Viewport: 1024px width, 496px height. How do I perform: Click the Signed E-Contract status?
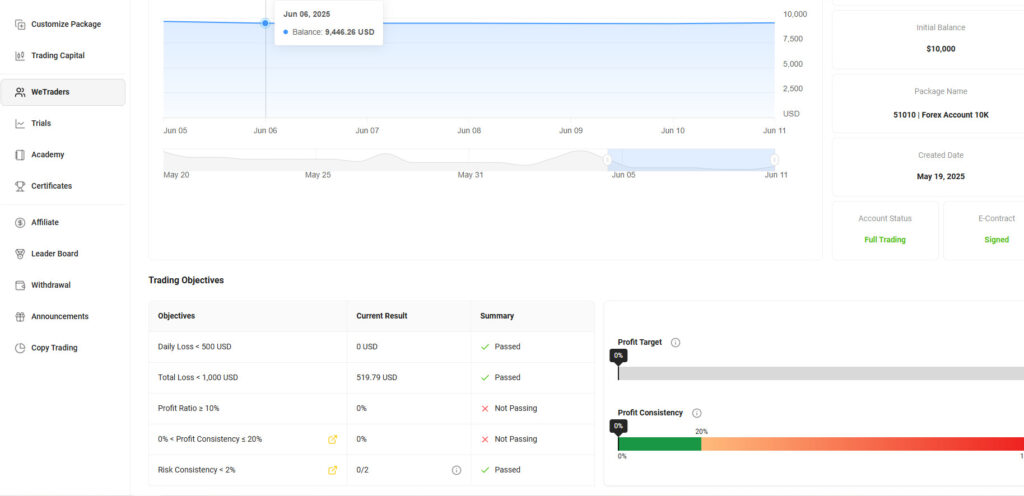point(996,240)
